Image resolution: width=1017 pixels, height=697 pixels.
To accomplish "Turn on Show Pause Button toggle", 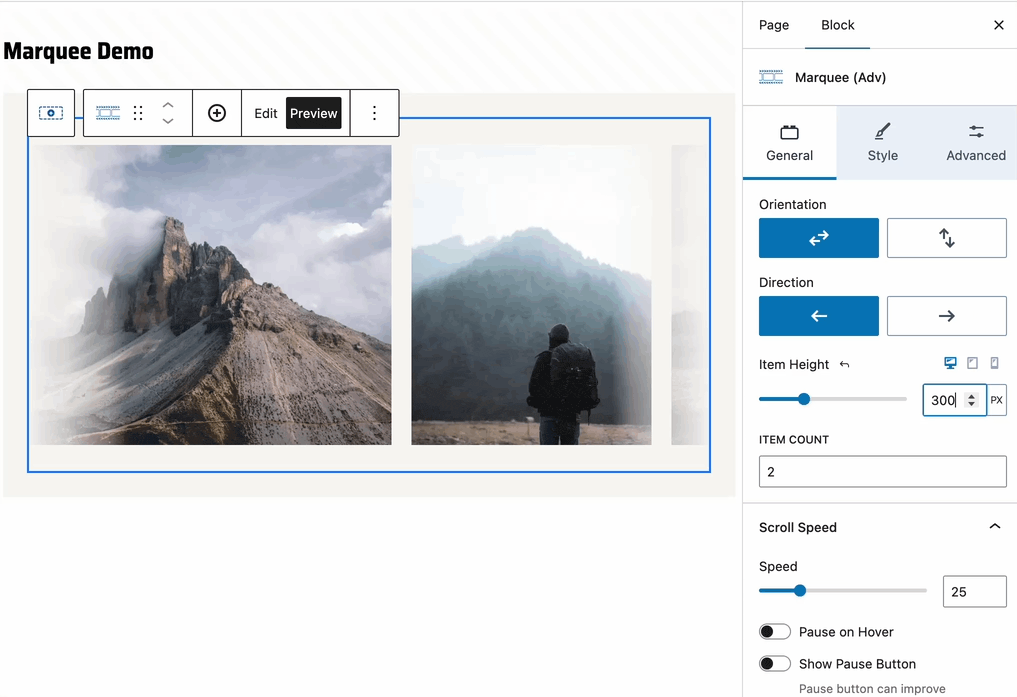I will [775, 664].
